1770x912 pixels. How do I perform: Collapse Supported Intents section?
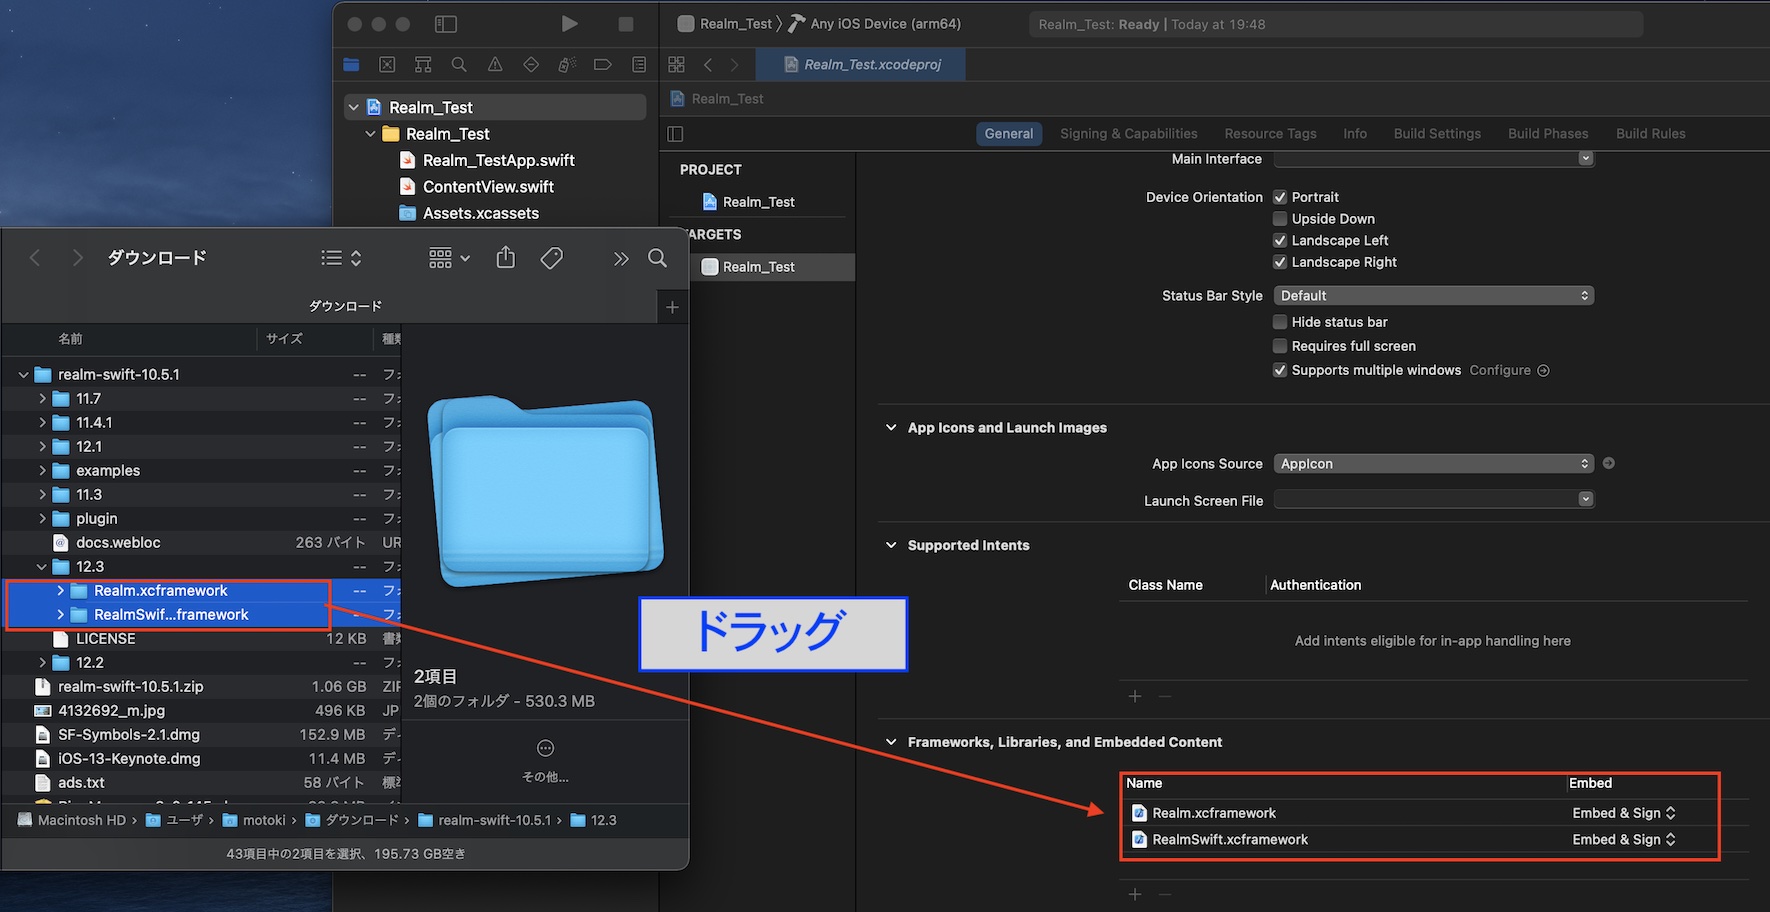point(891,545)
